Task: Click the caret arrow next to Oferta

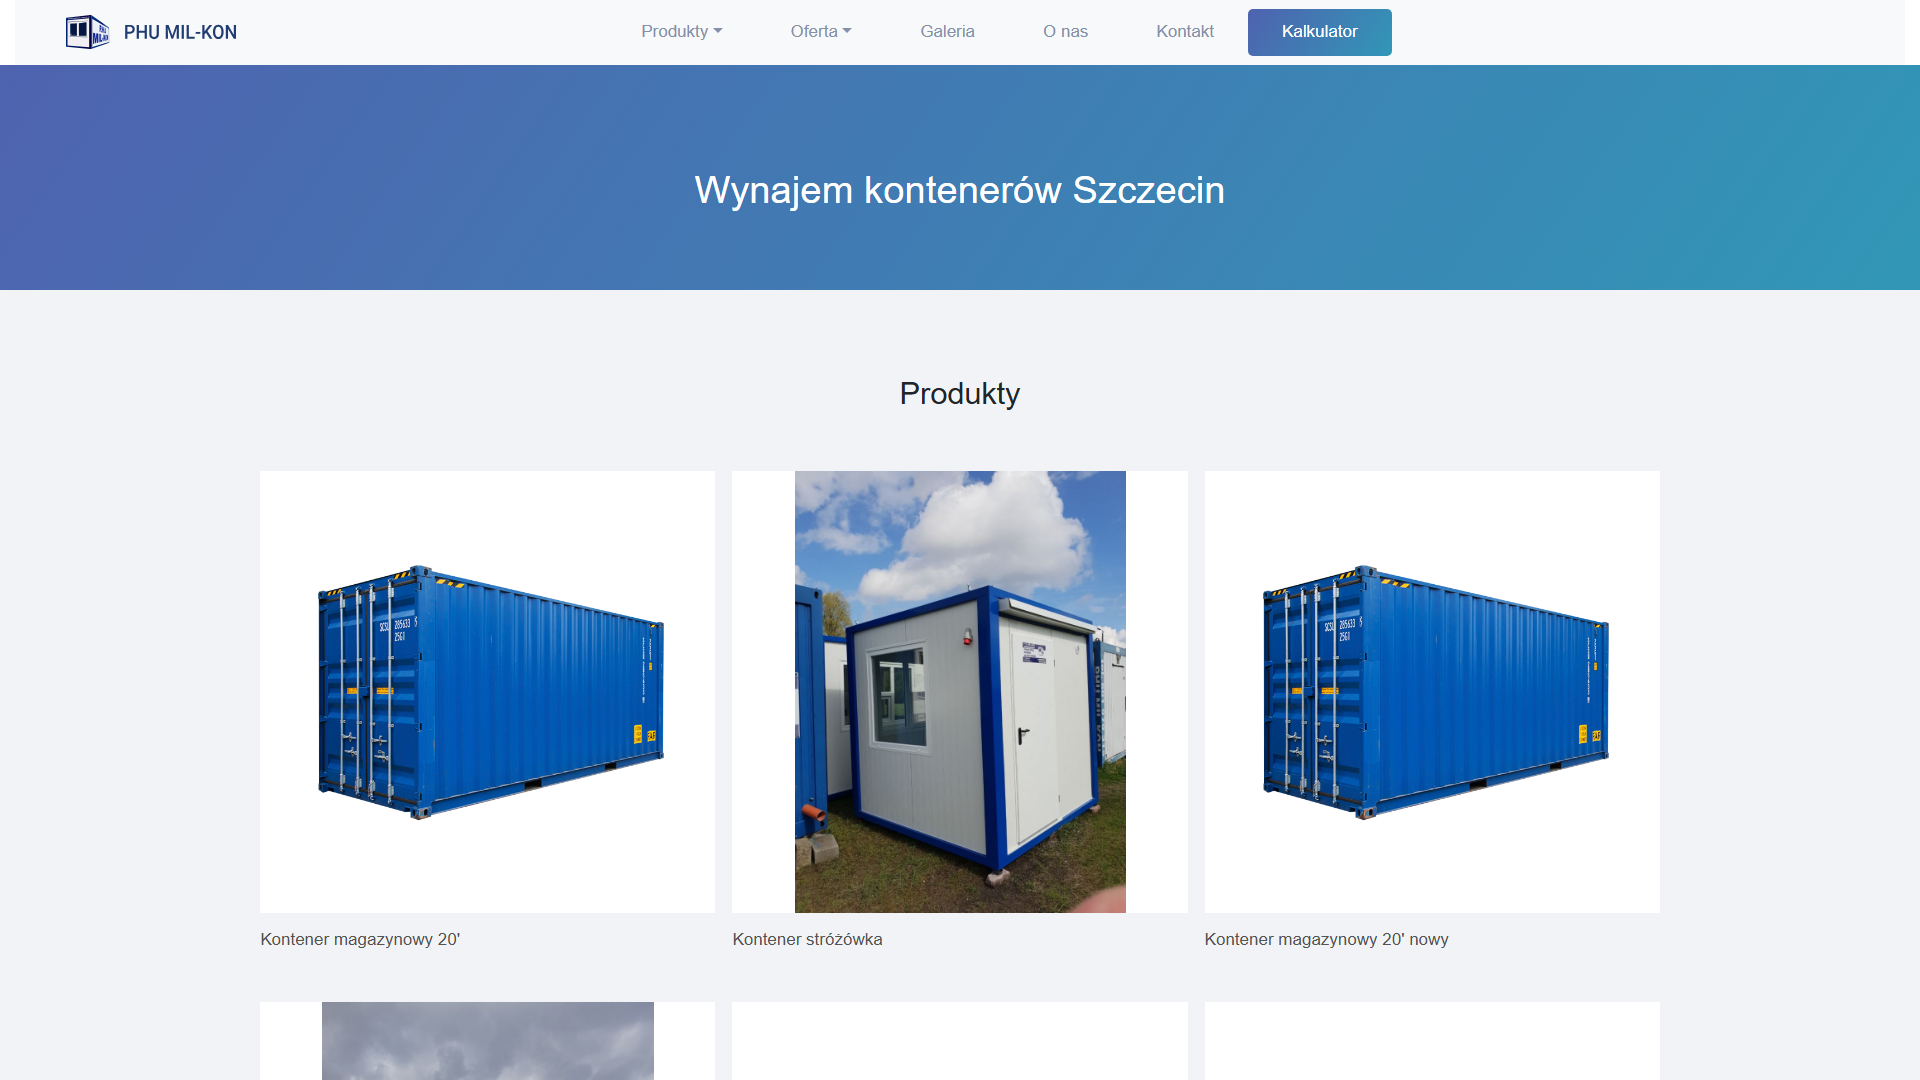Action: tap(847, 31)
